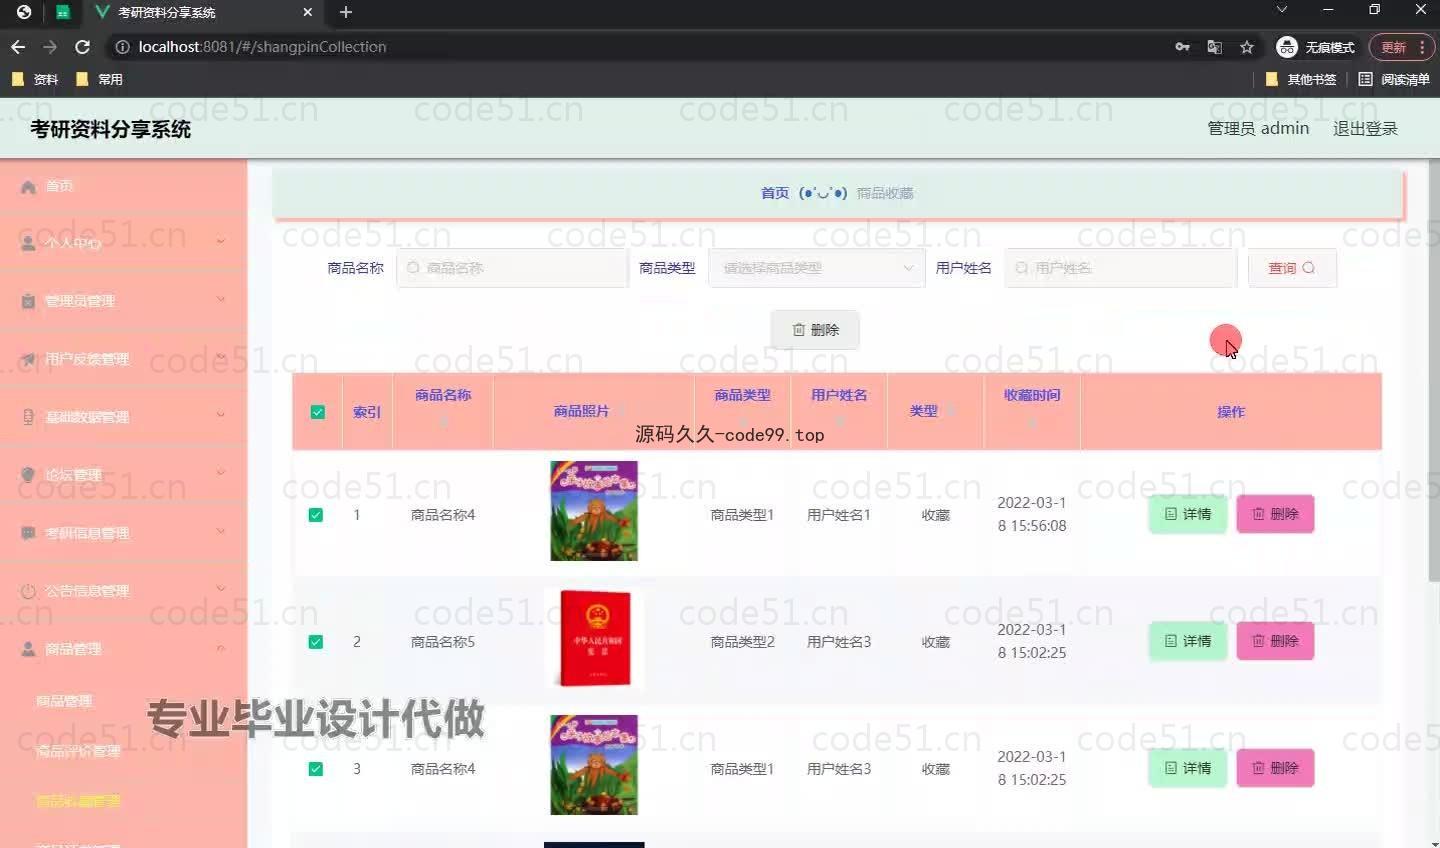Click the 公告信息管理 power icon

point(28,591)
